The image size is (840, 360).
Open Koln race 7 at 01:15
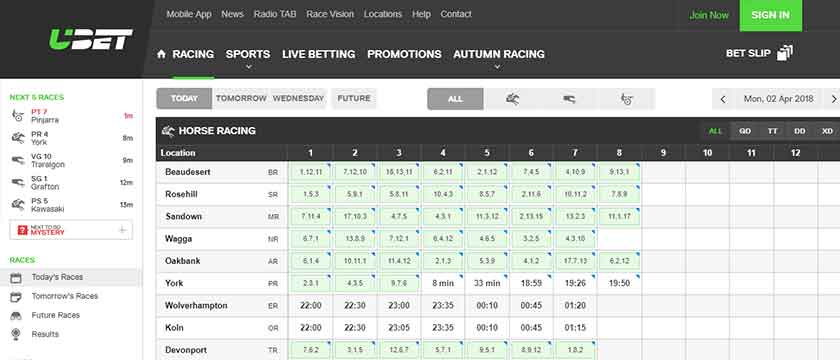coord(575,328)
